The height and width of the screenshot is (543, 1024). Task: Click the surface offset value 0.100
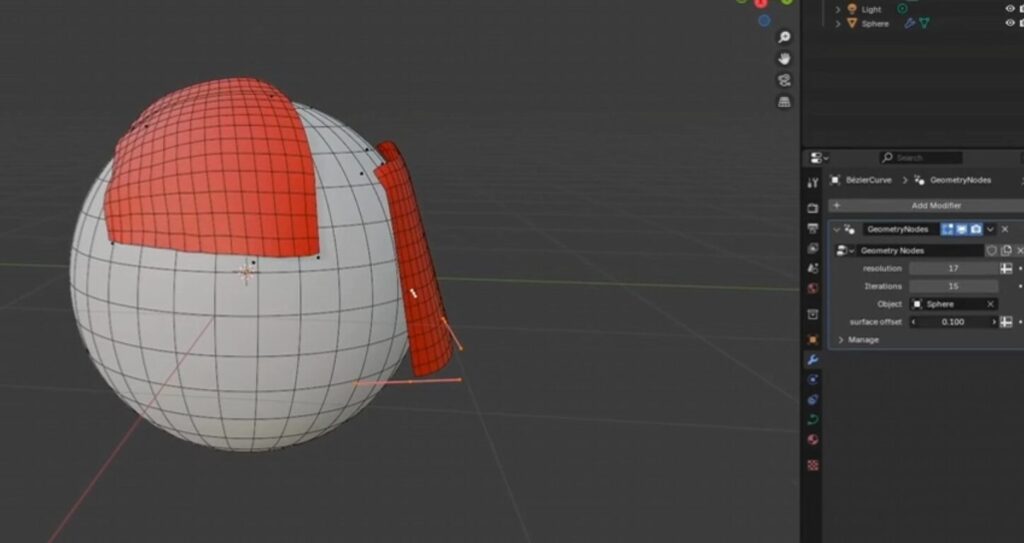[x=953, y=322]
